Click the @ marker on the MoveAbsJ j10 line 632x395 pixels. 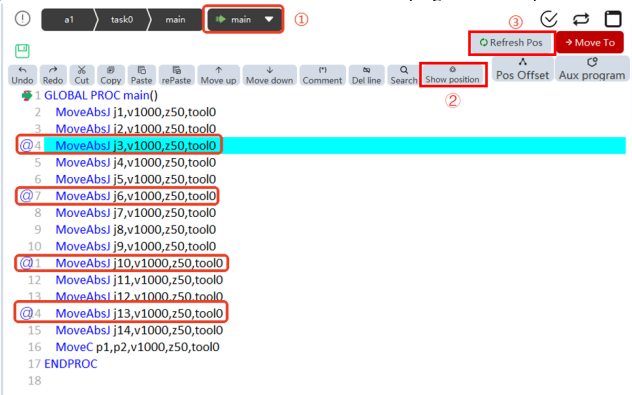[26, 263]
